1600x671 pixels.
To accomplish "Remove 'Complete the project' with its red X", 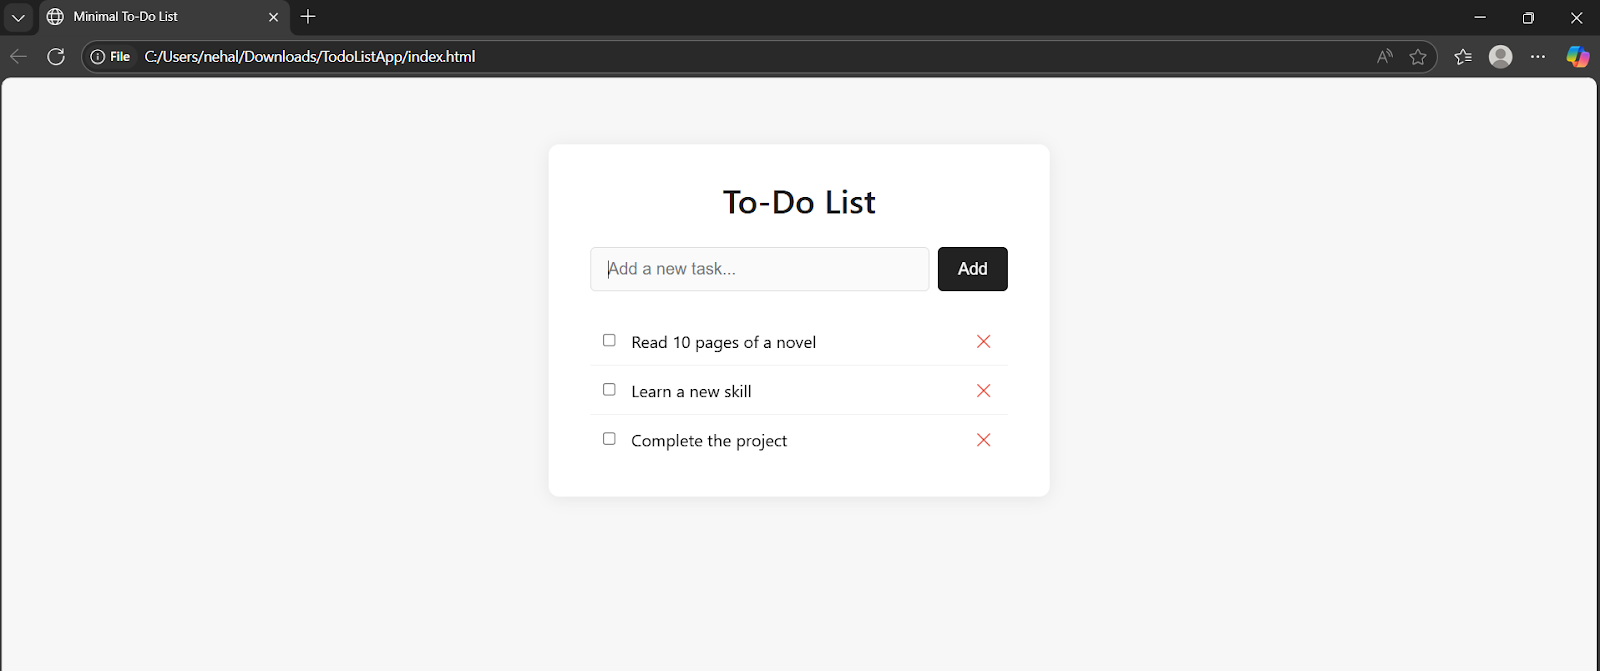I will [983, 440].
